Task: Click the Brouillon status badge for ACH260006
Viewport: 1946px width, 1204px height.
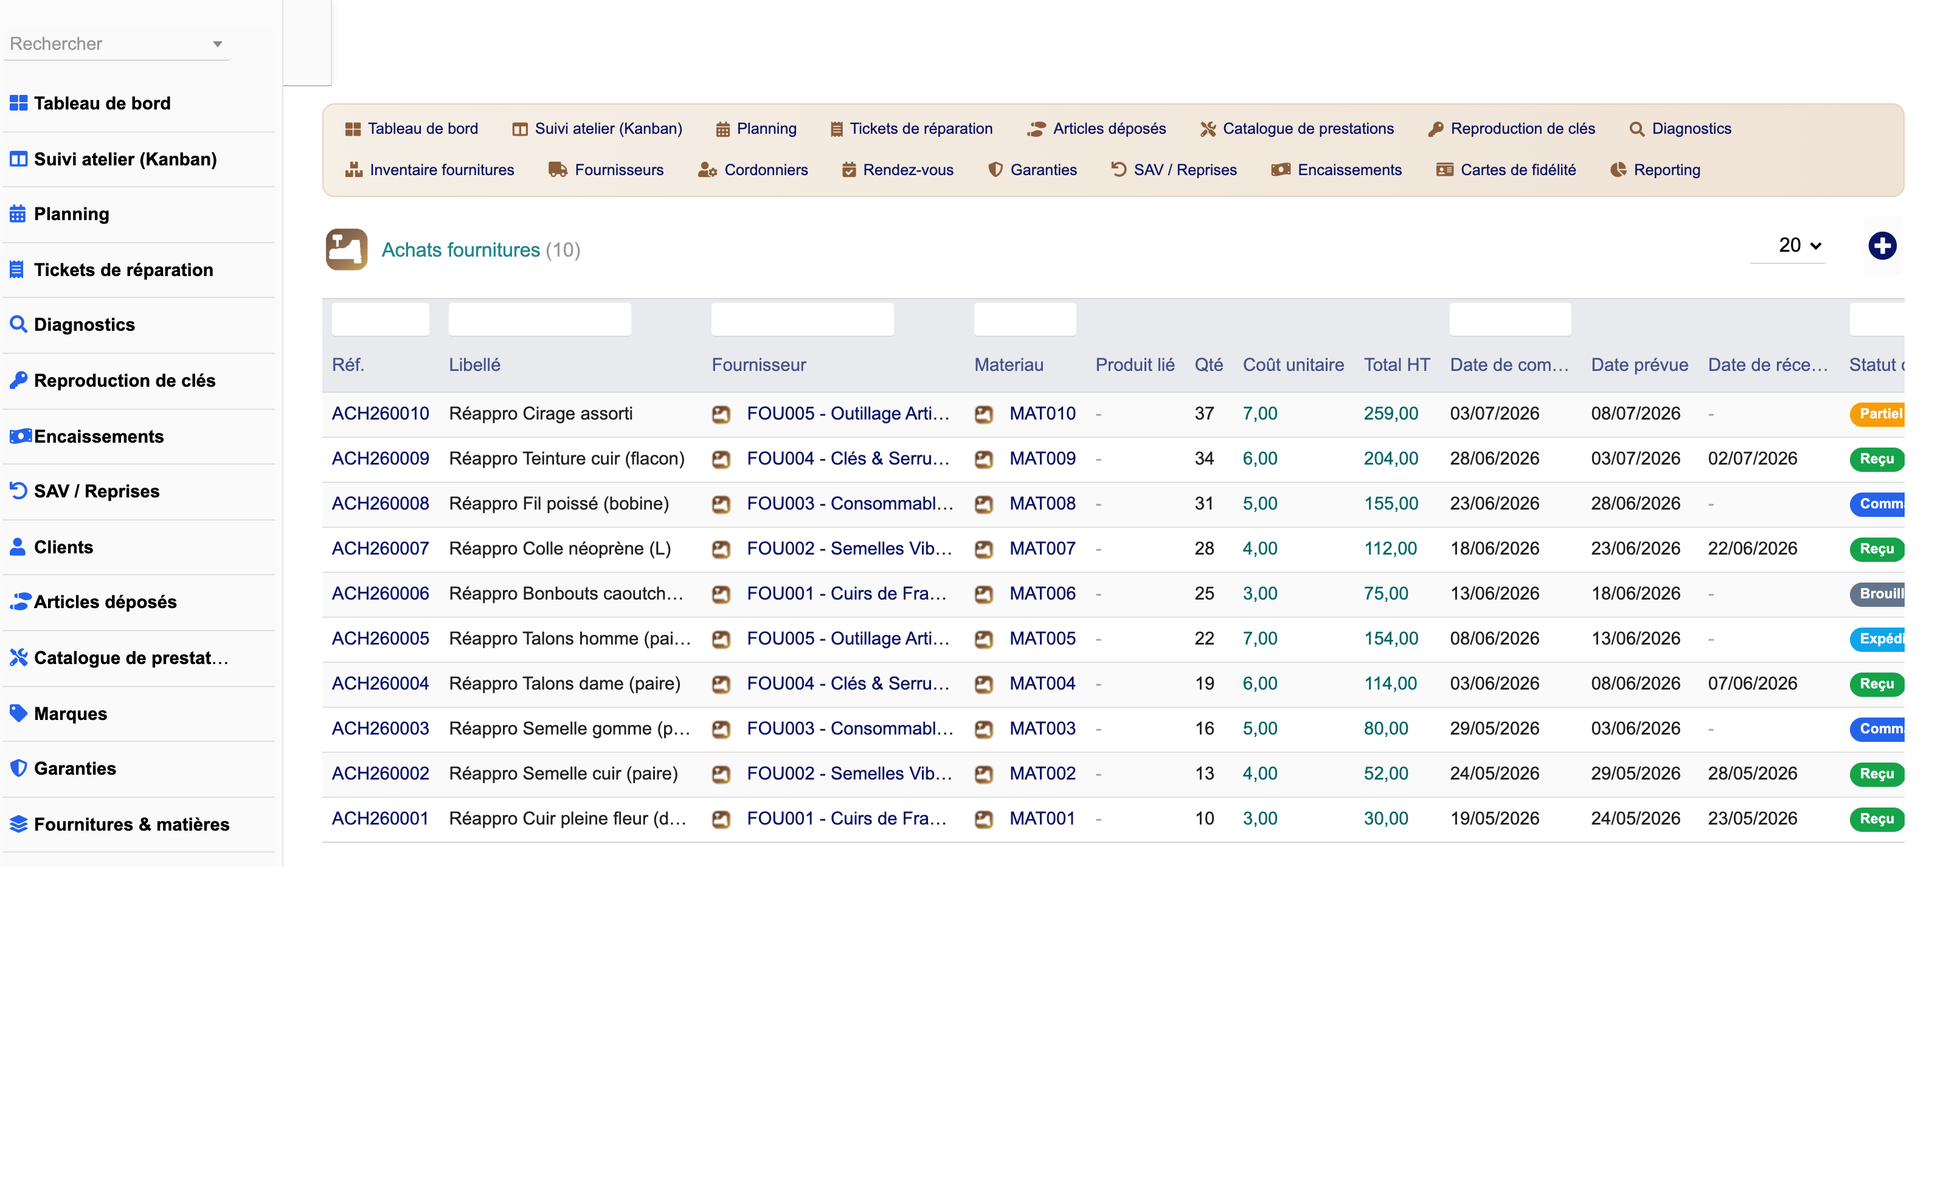Action: tap(1877, 594)
